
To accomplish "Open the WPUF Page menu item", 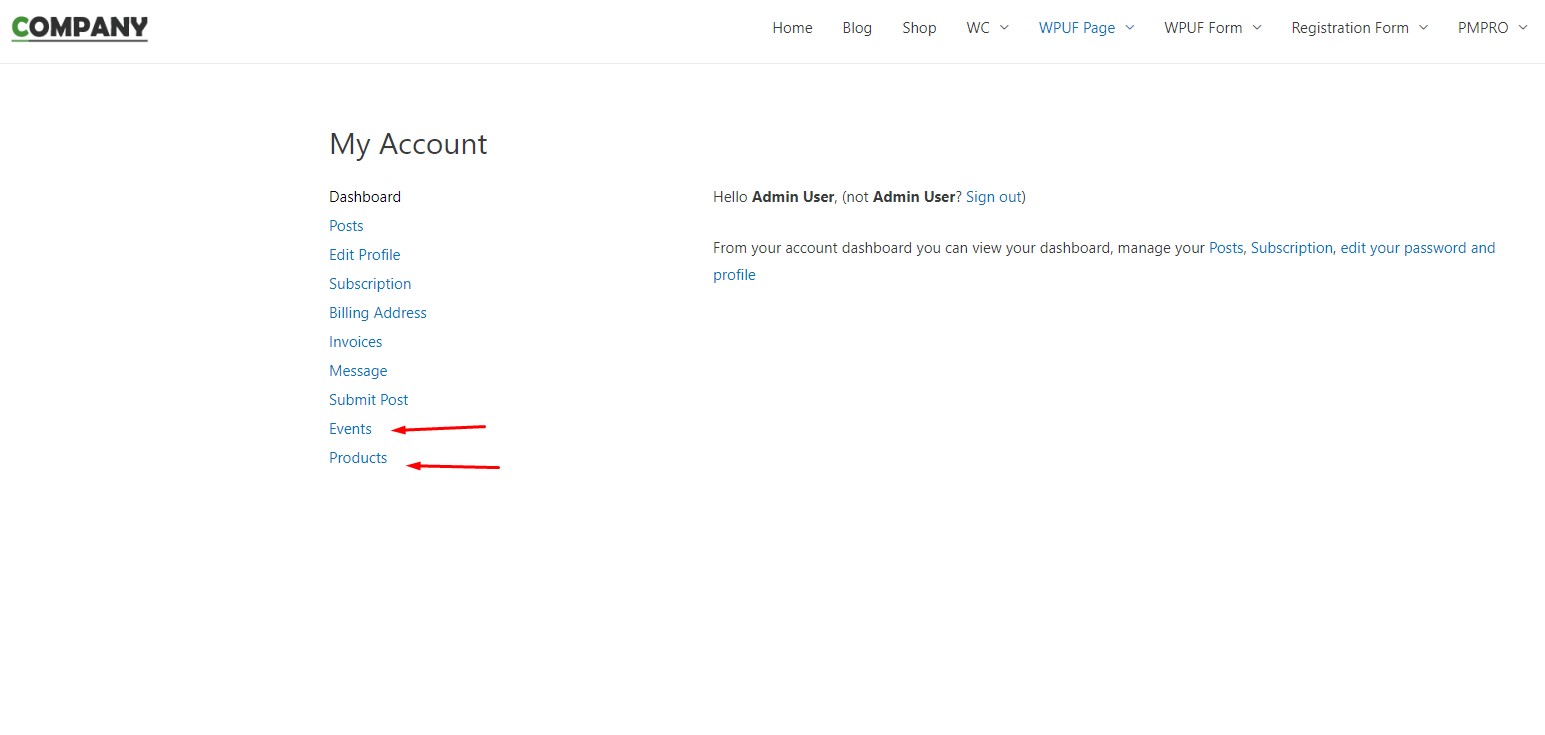I will point(1077,28).
